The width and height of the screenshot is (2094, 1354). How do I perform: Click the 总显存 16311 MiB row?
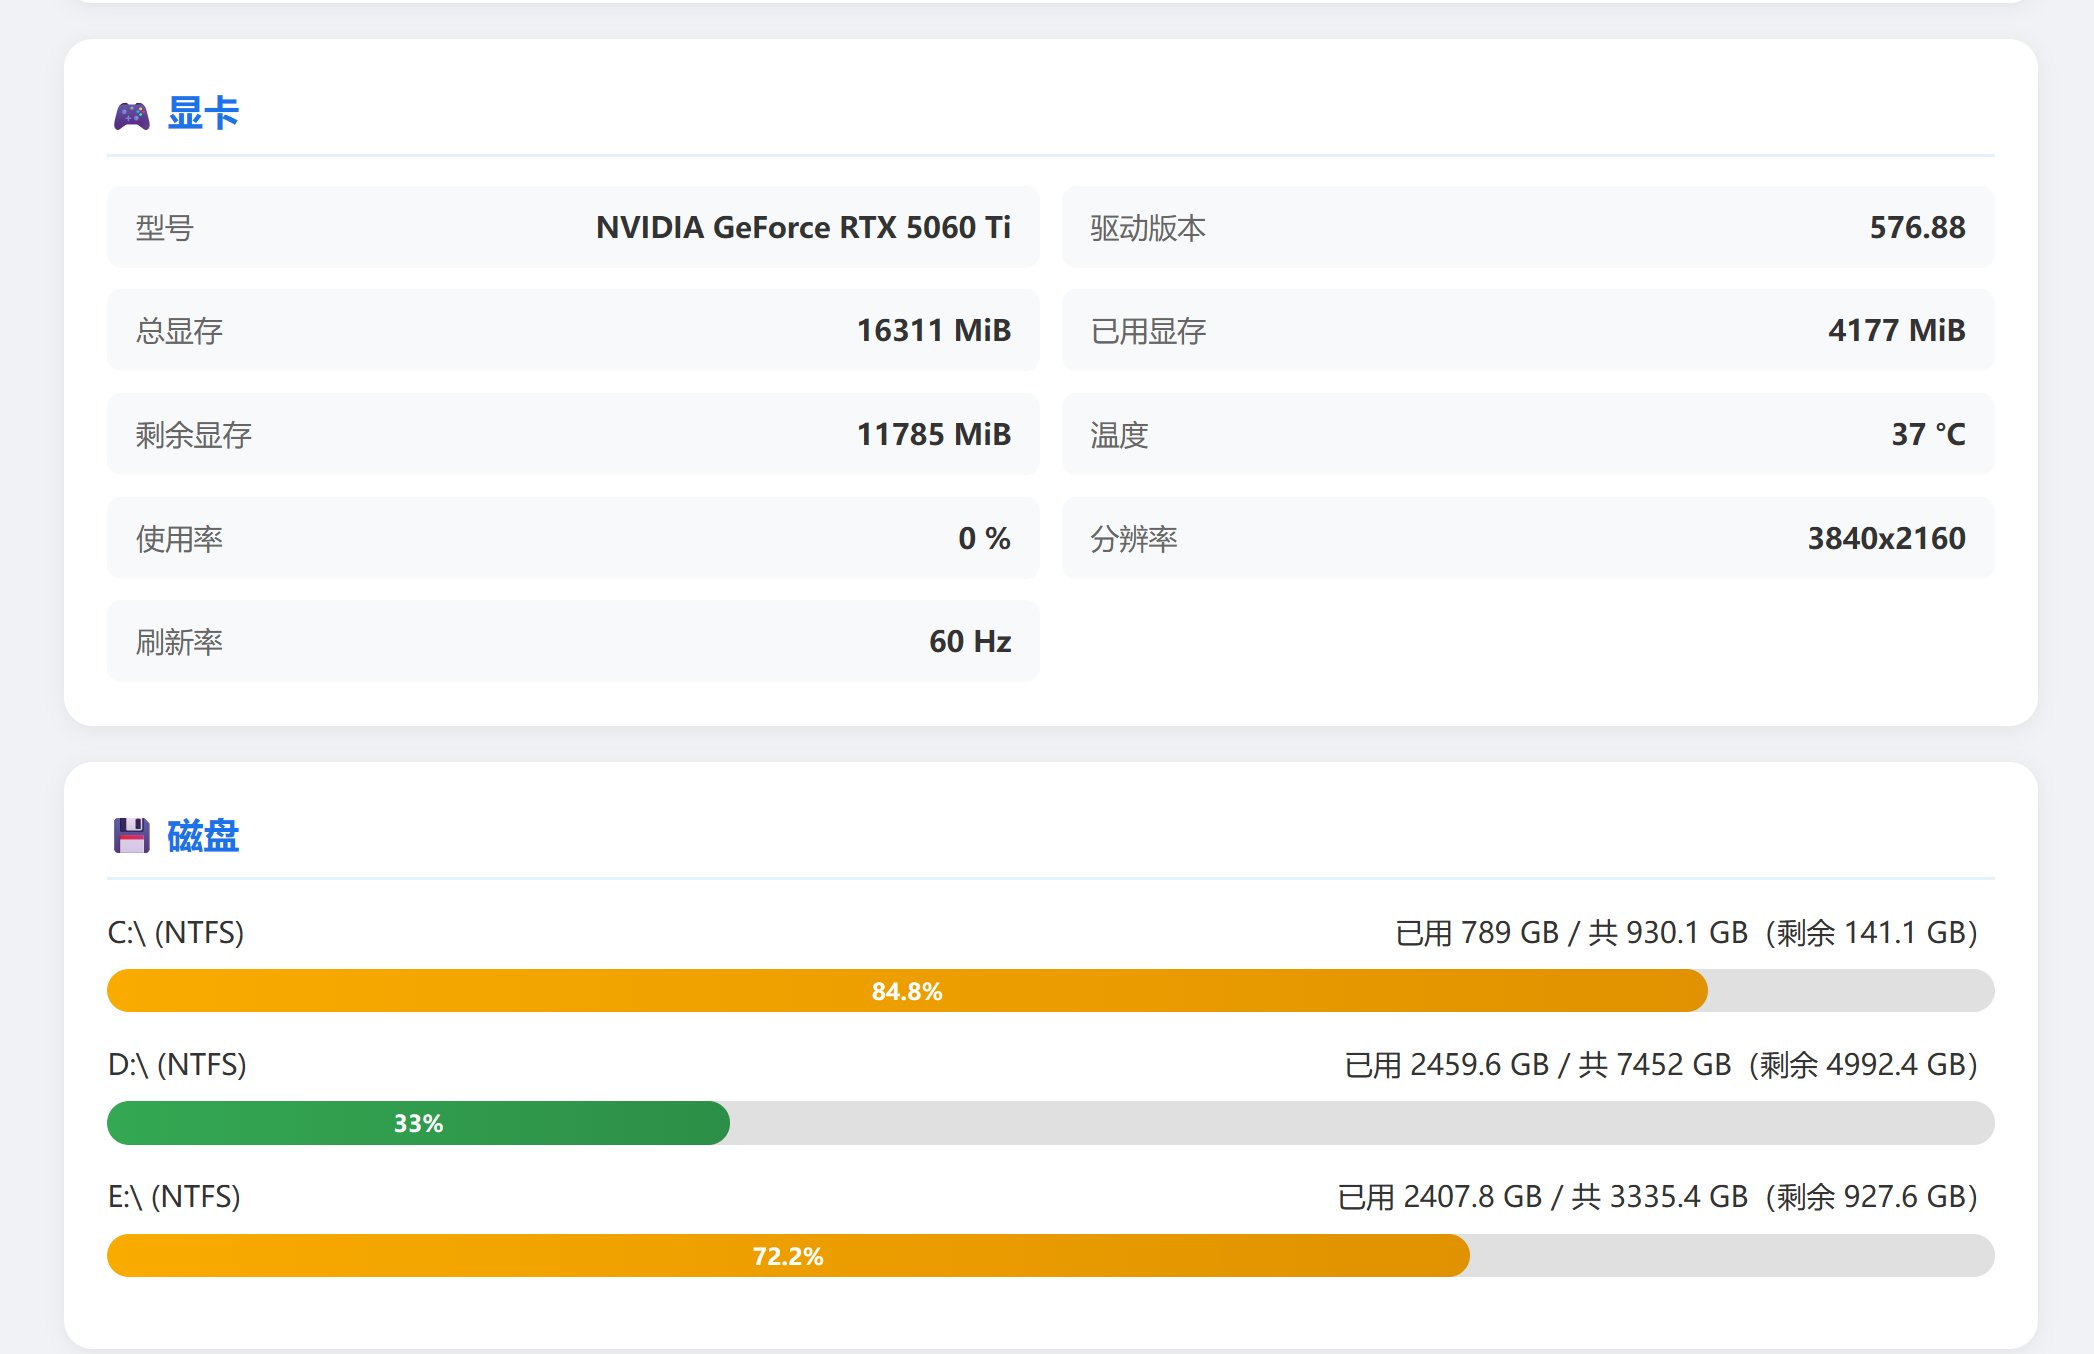[573, 331]
